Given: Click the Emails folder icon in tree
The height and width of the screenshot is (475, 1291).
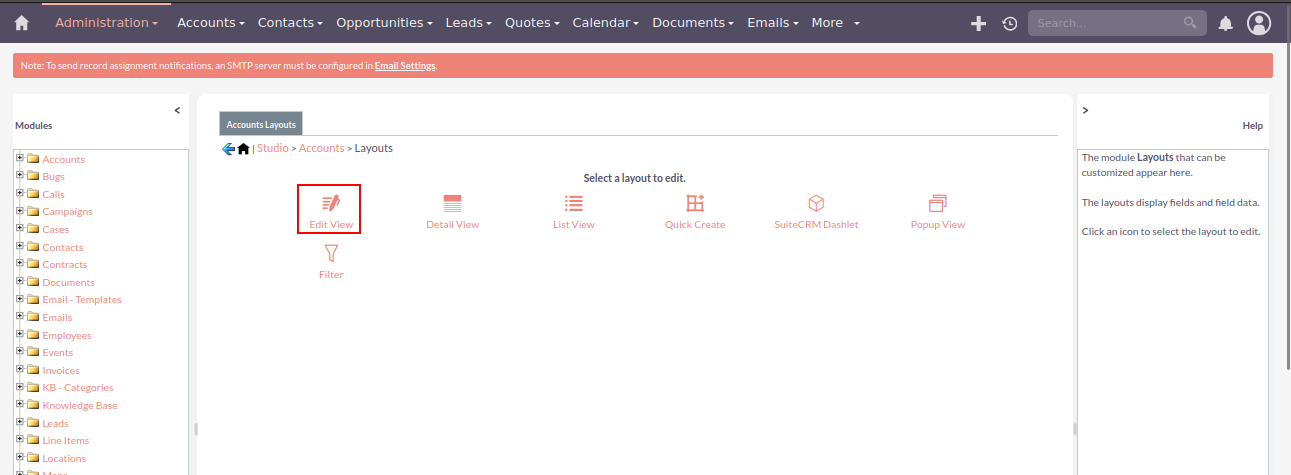Looking at the screenshot, I should [x=33, y=317].
